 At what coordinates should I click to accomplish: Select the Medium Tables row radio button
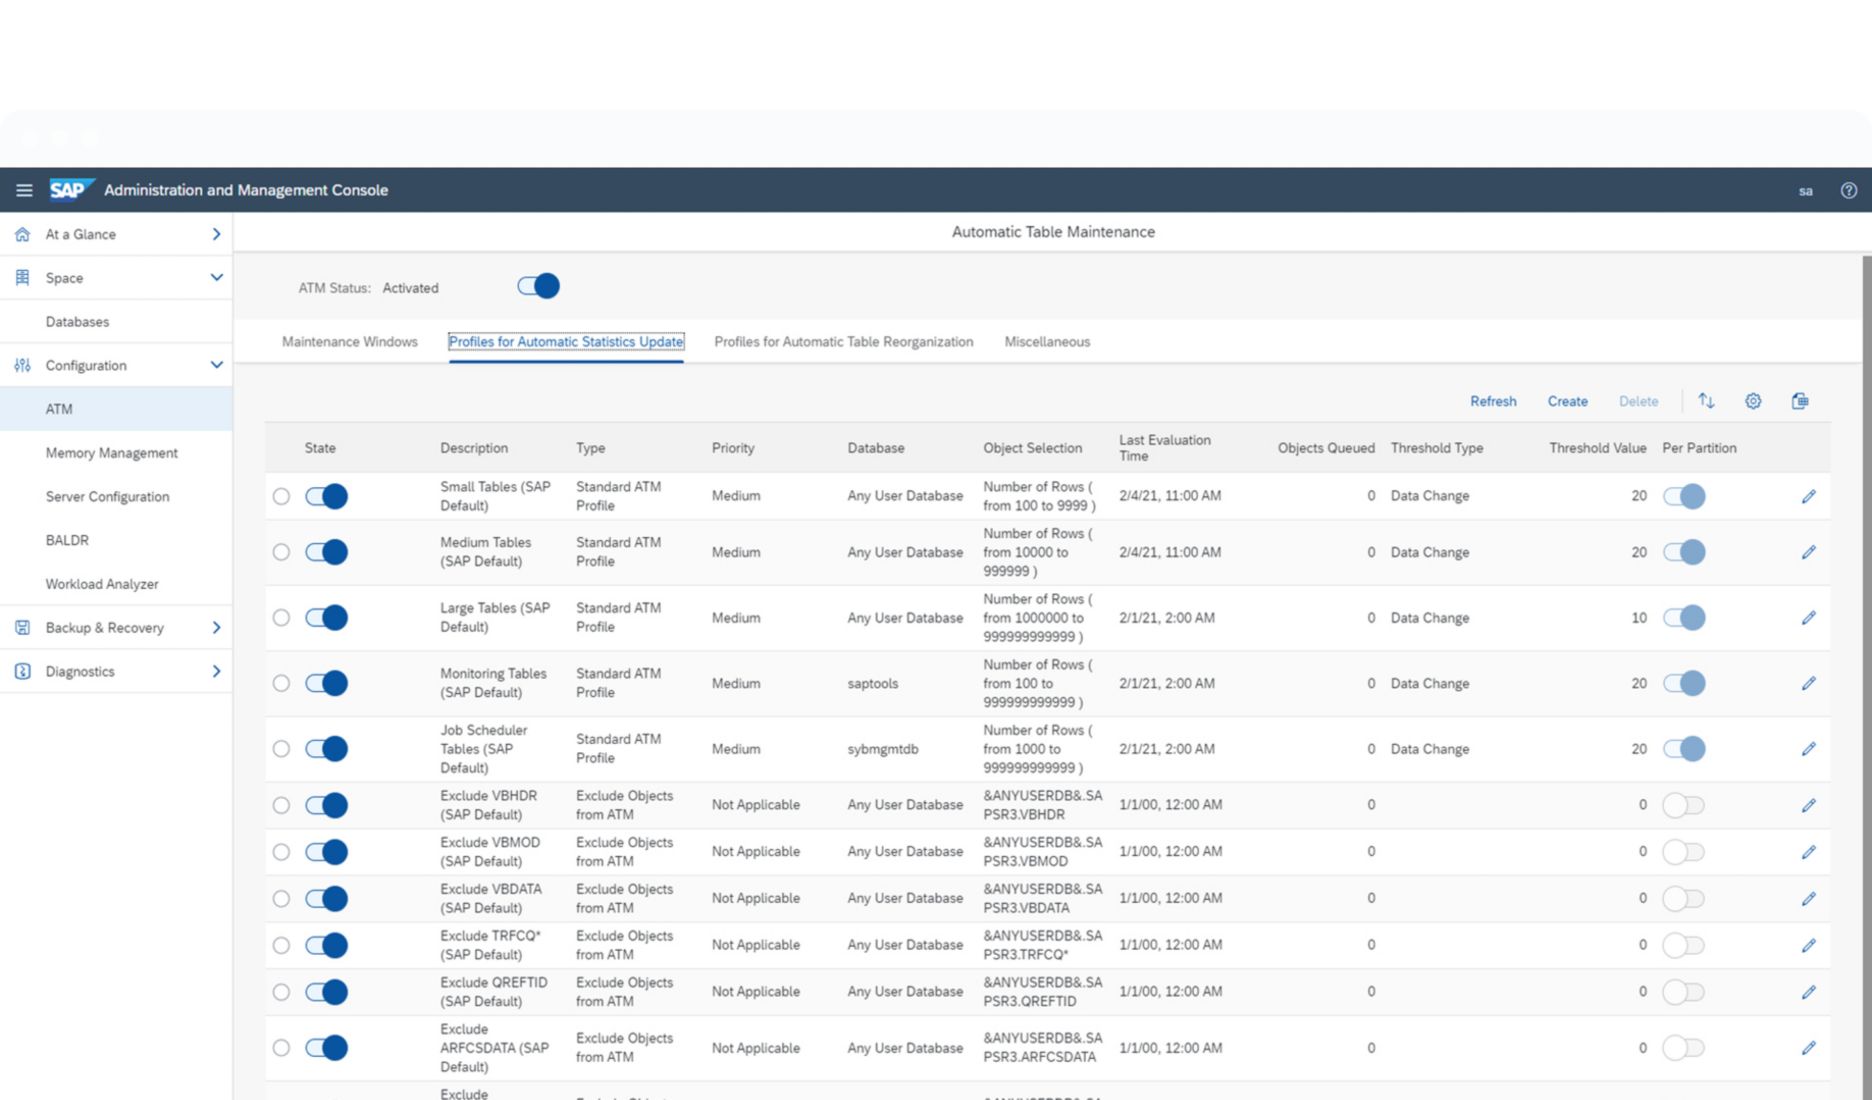pyautogui.click(x=281, y=552)
